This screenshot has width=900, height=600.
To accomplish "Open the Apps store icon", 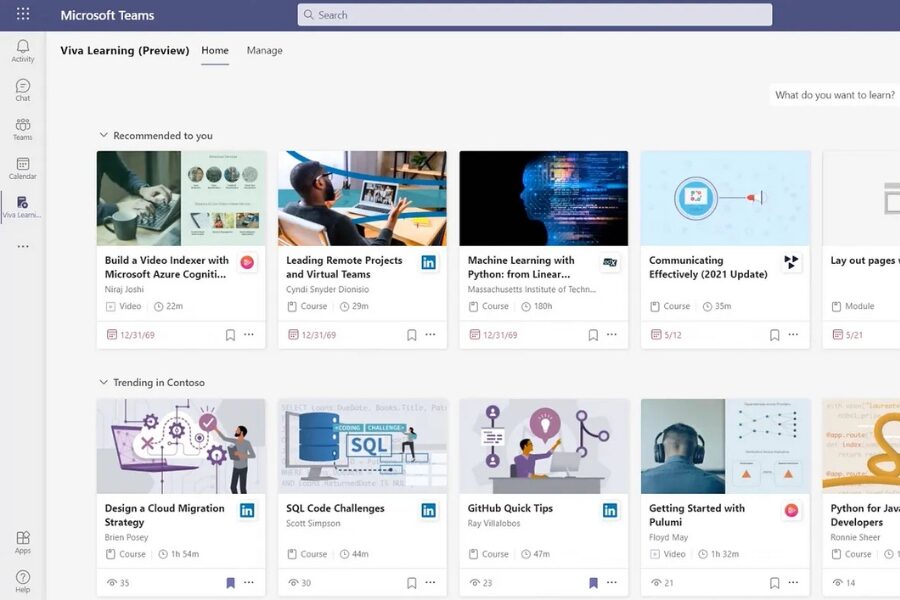I will coord(22,539).
